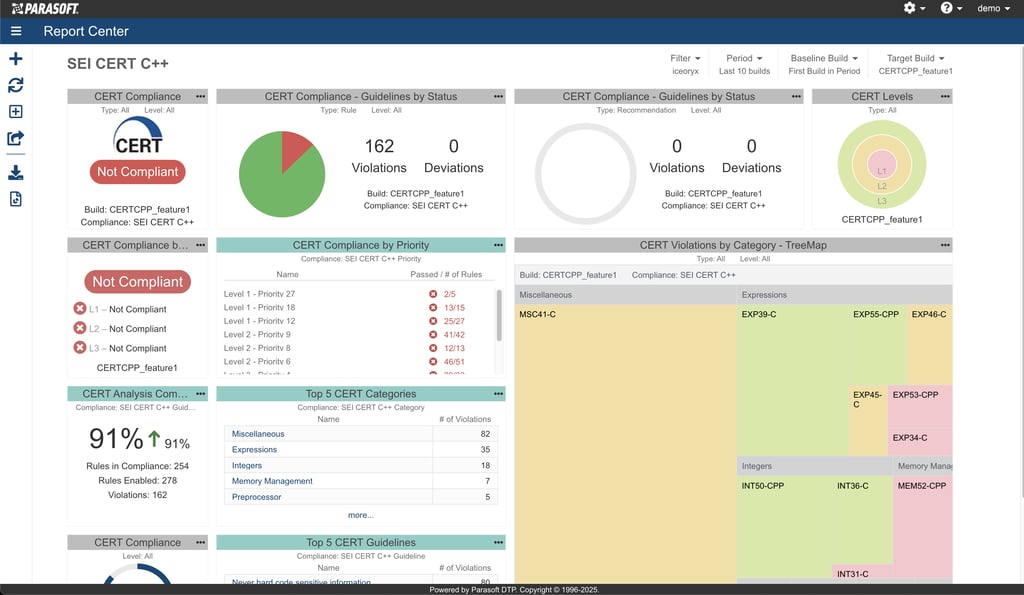
Task: Click the 46/51 result for Level 2 Priority 6
Action: [x=454, y=362]
